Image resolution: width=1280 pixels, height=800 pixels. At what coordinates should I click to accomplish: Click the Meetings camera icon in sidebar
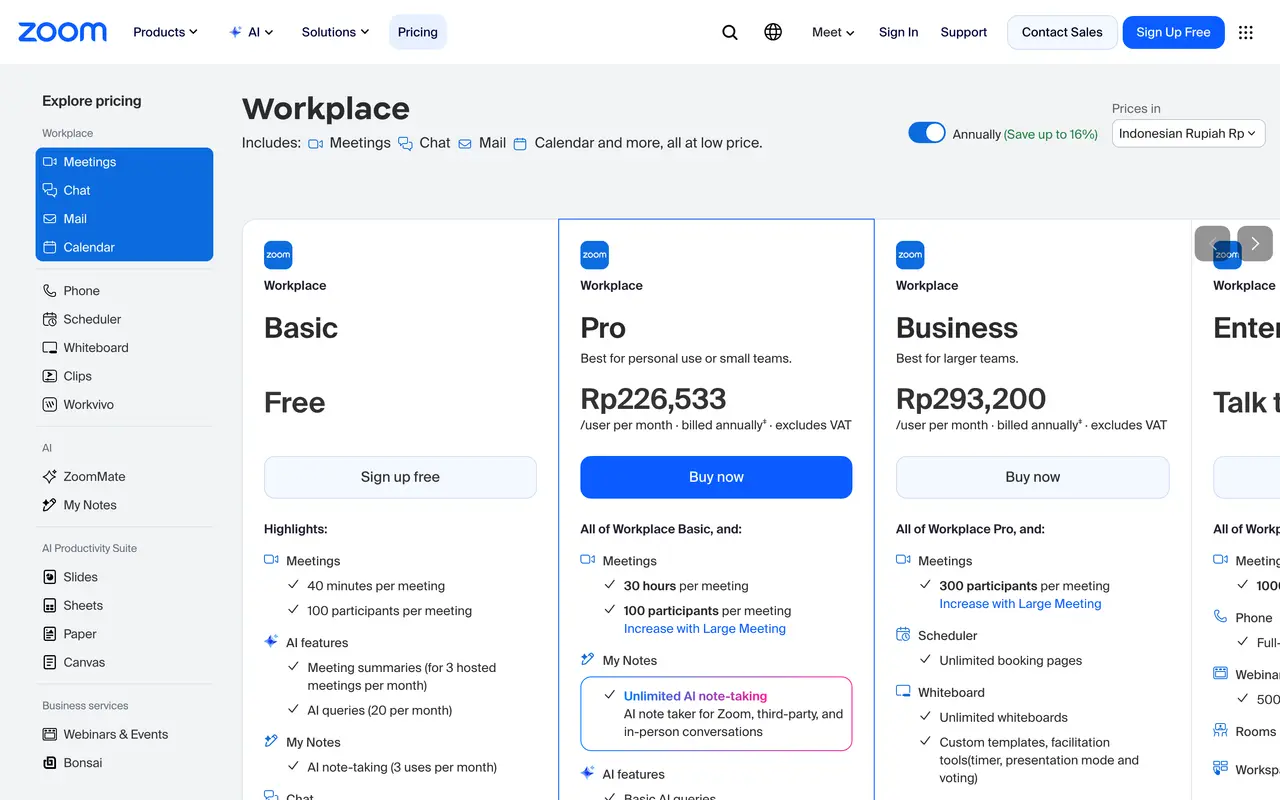[50, 162]
